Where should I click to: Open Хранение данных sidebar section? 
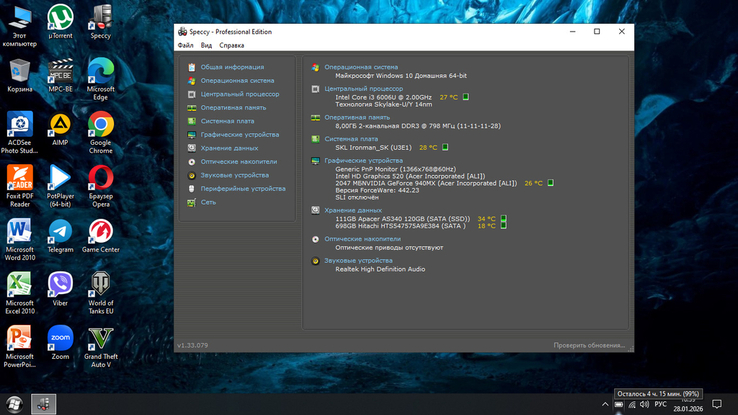[x=229, y=148]
